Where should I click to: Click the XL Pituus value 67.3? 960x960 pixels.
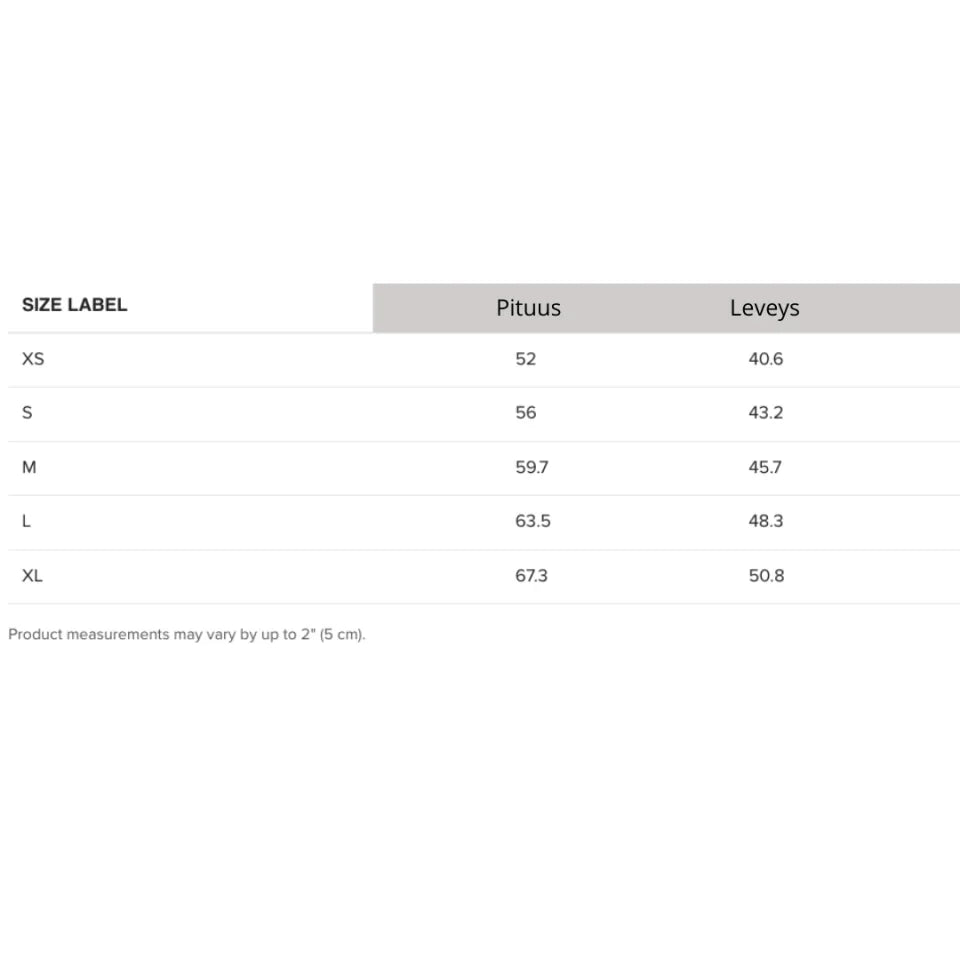pos(532,576)
